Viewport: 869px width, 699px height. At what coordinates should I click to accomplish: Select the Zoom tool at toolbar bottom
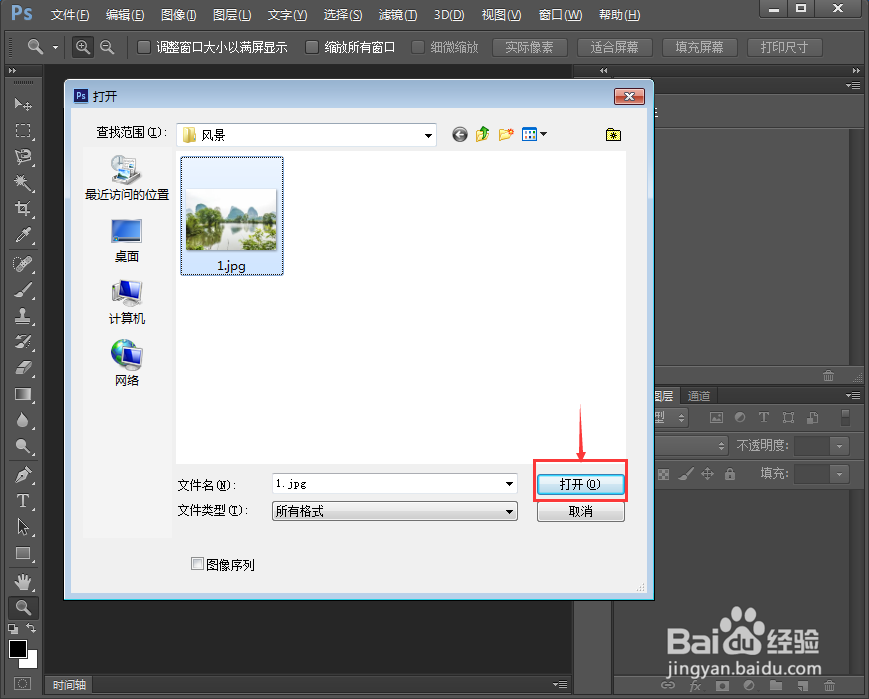pyautogui.click(x=23, y=608)
